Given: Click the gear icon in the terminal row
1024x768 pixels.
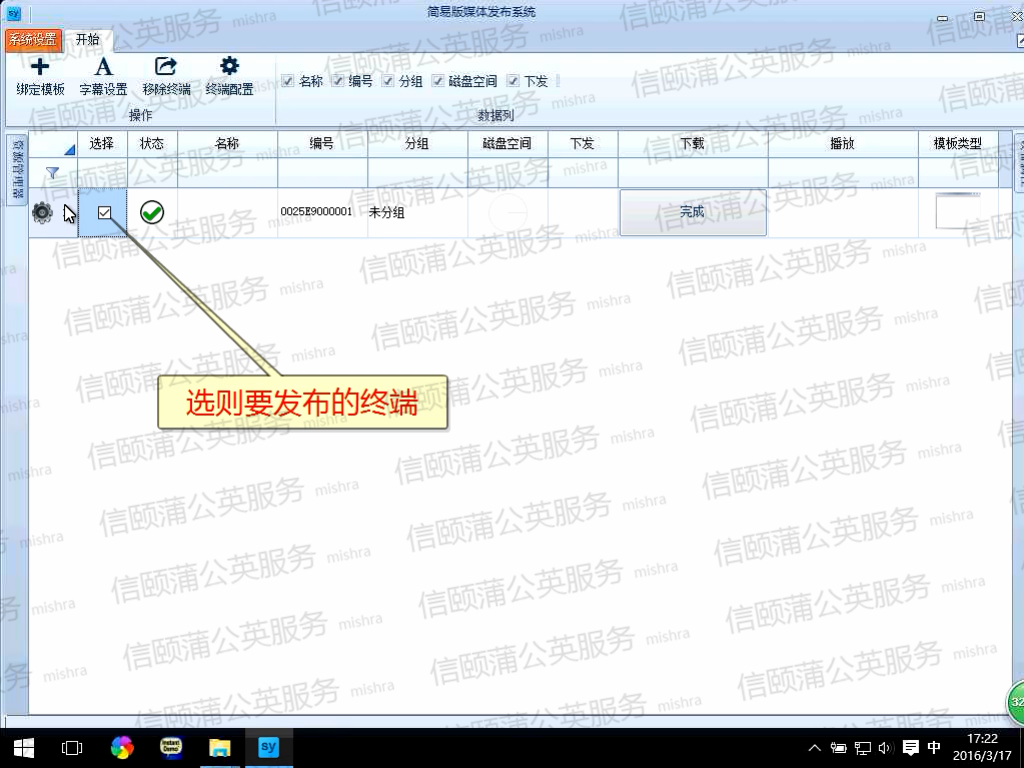Looking at the screenshot, I should click(x=42, y=212).
